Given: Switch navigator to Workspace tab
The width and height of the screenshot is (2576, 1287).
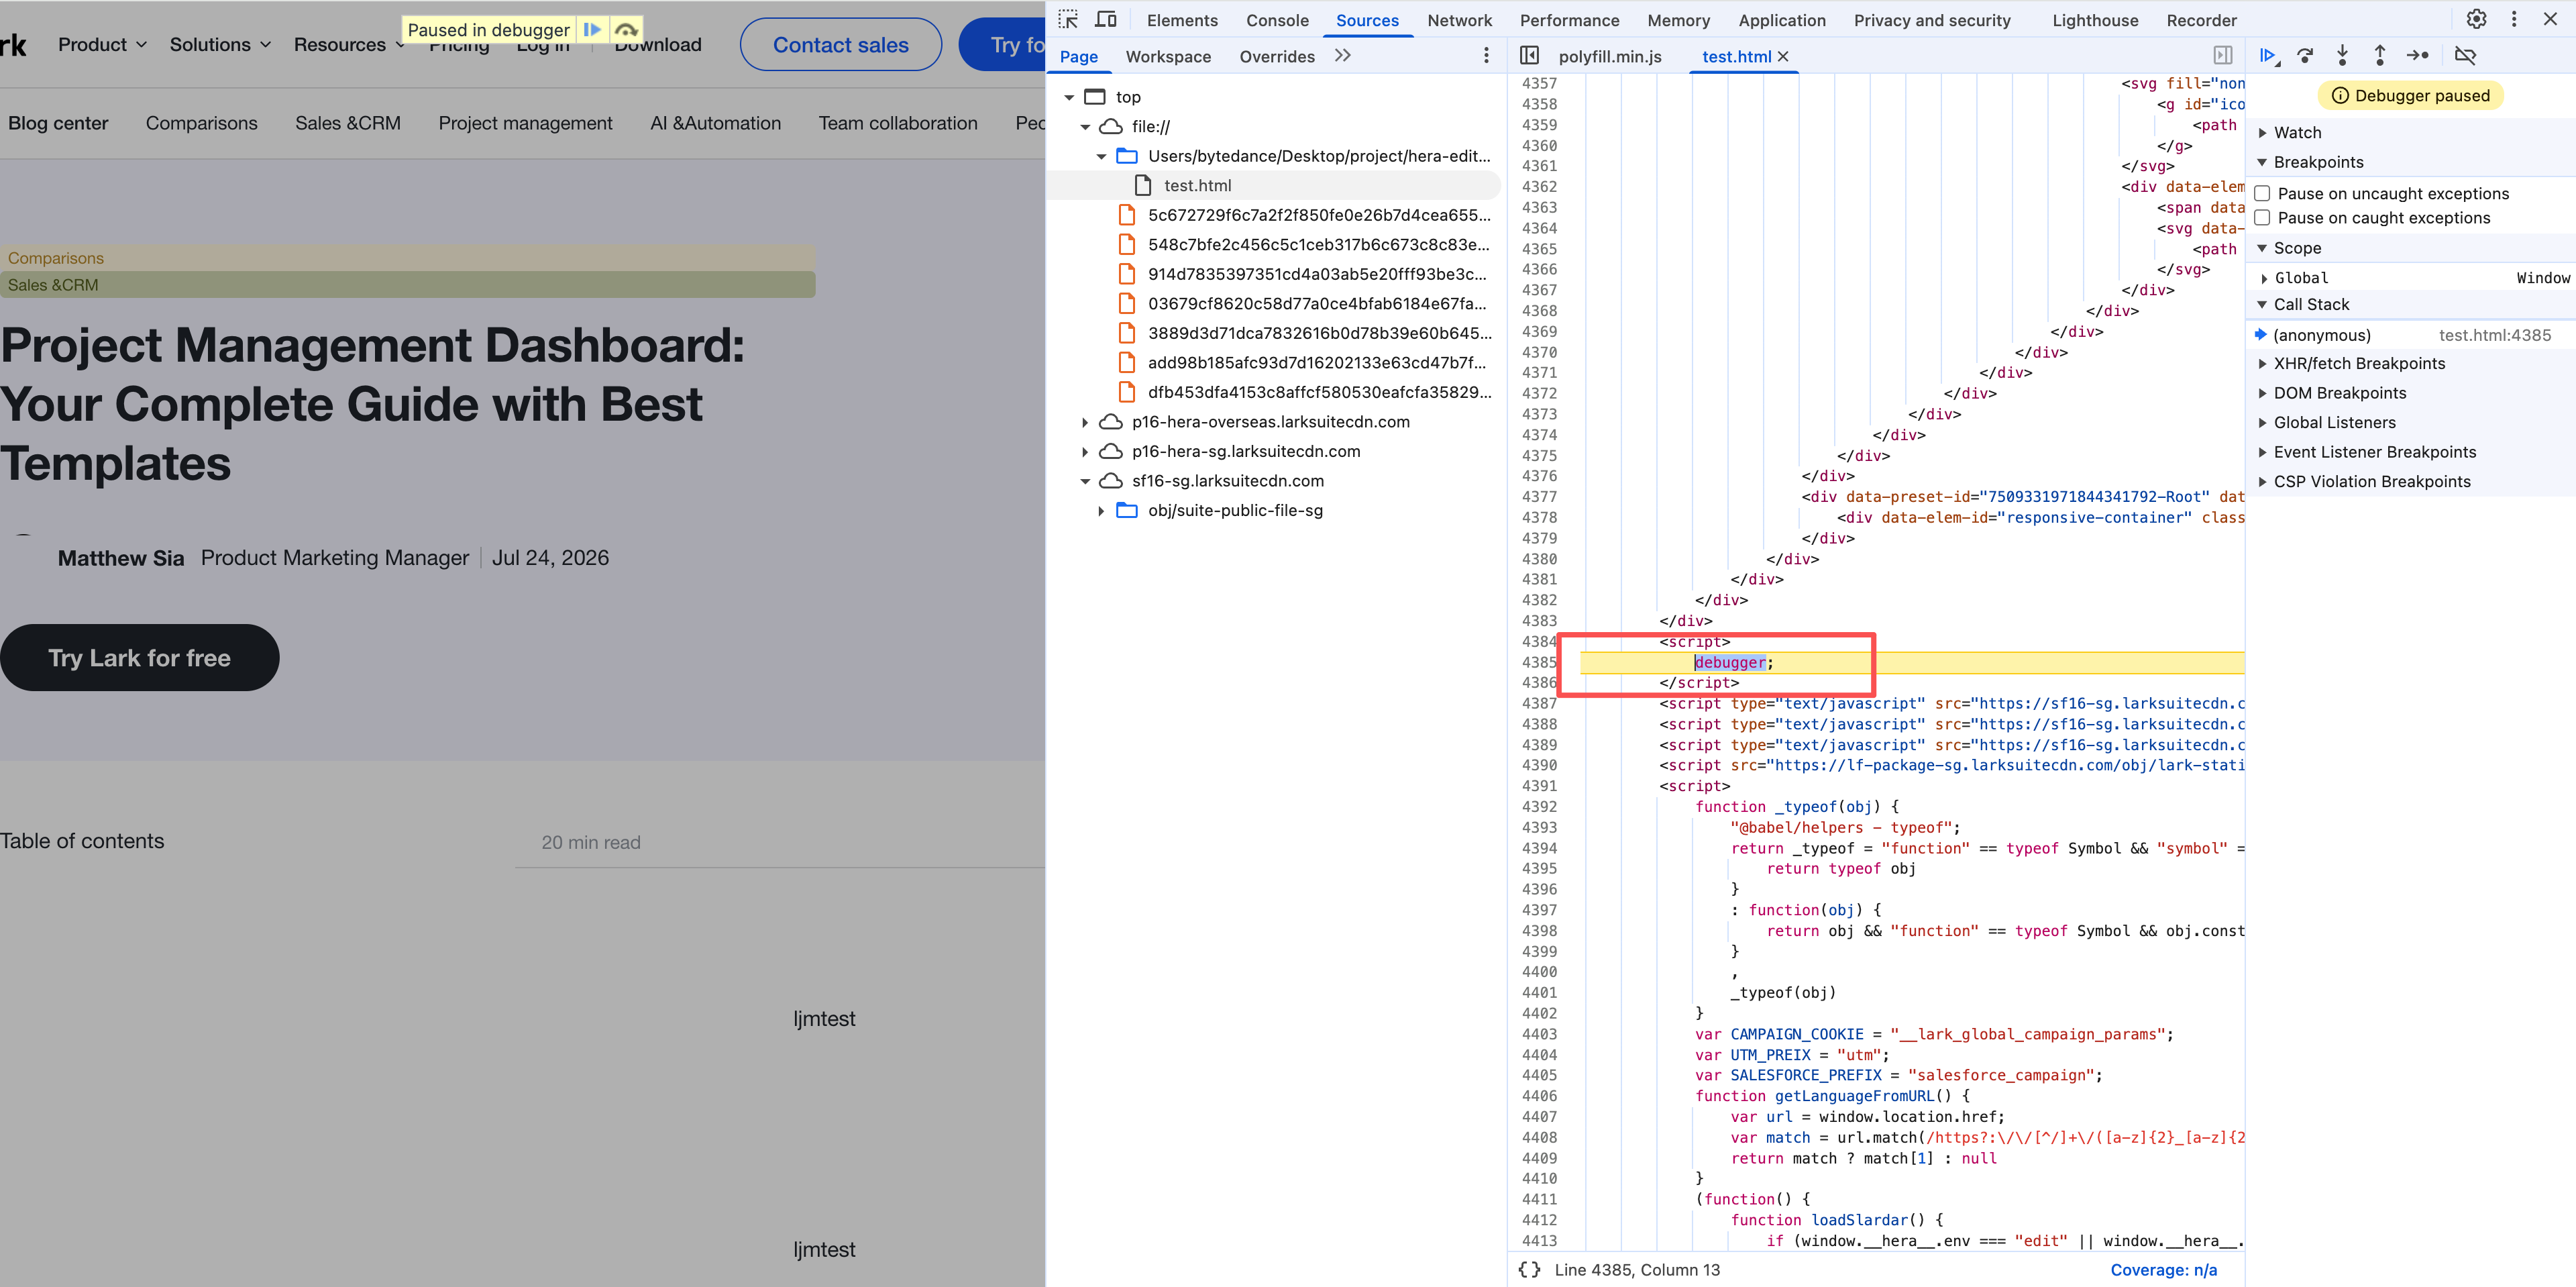Looking at the screenshot, I should tap(1168, 57).
